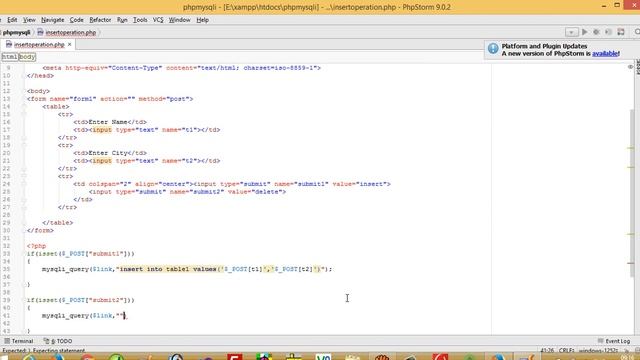Select the insertoperation.php editor tab

(x=39, y=44)
